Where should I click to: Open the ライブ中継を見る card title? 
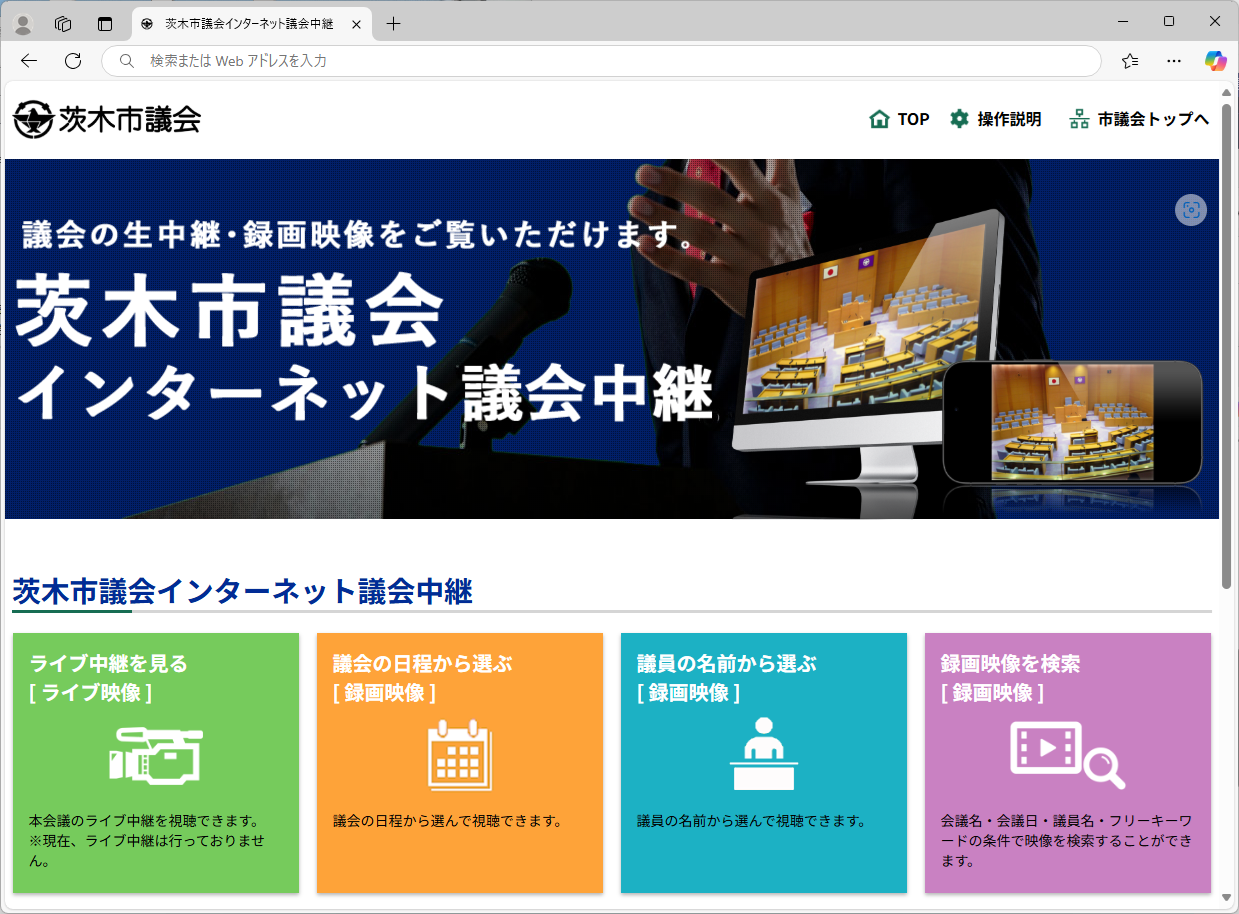[x=108, y=663]
